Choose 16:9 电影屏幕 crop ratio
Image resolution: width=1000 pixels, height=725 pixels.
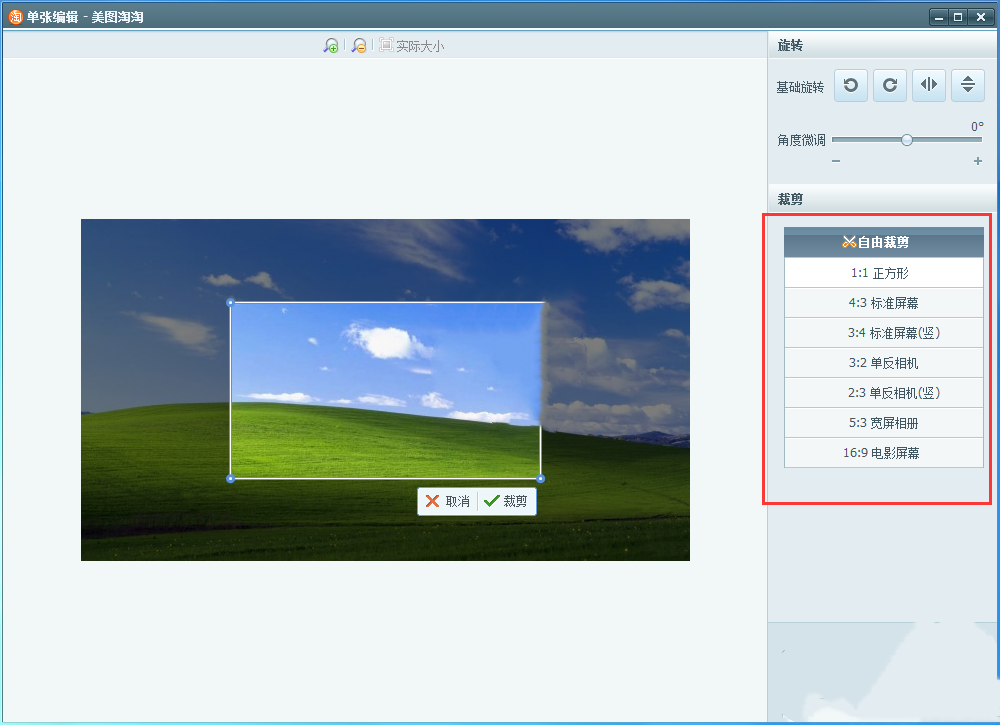click(884, 453)
